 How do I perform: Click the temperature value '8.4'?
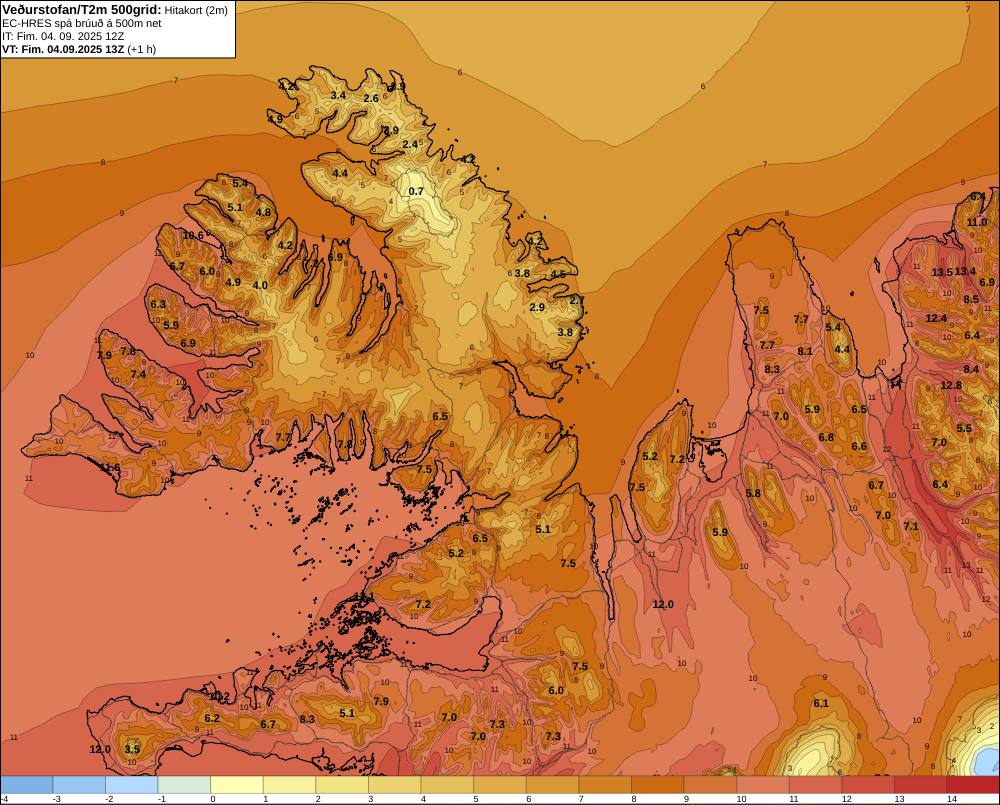pos(971,369)
